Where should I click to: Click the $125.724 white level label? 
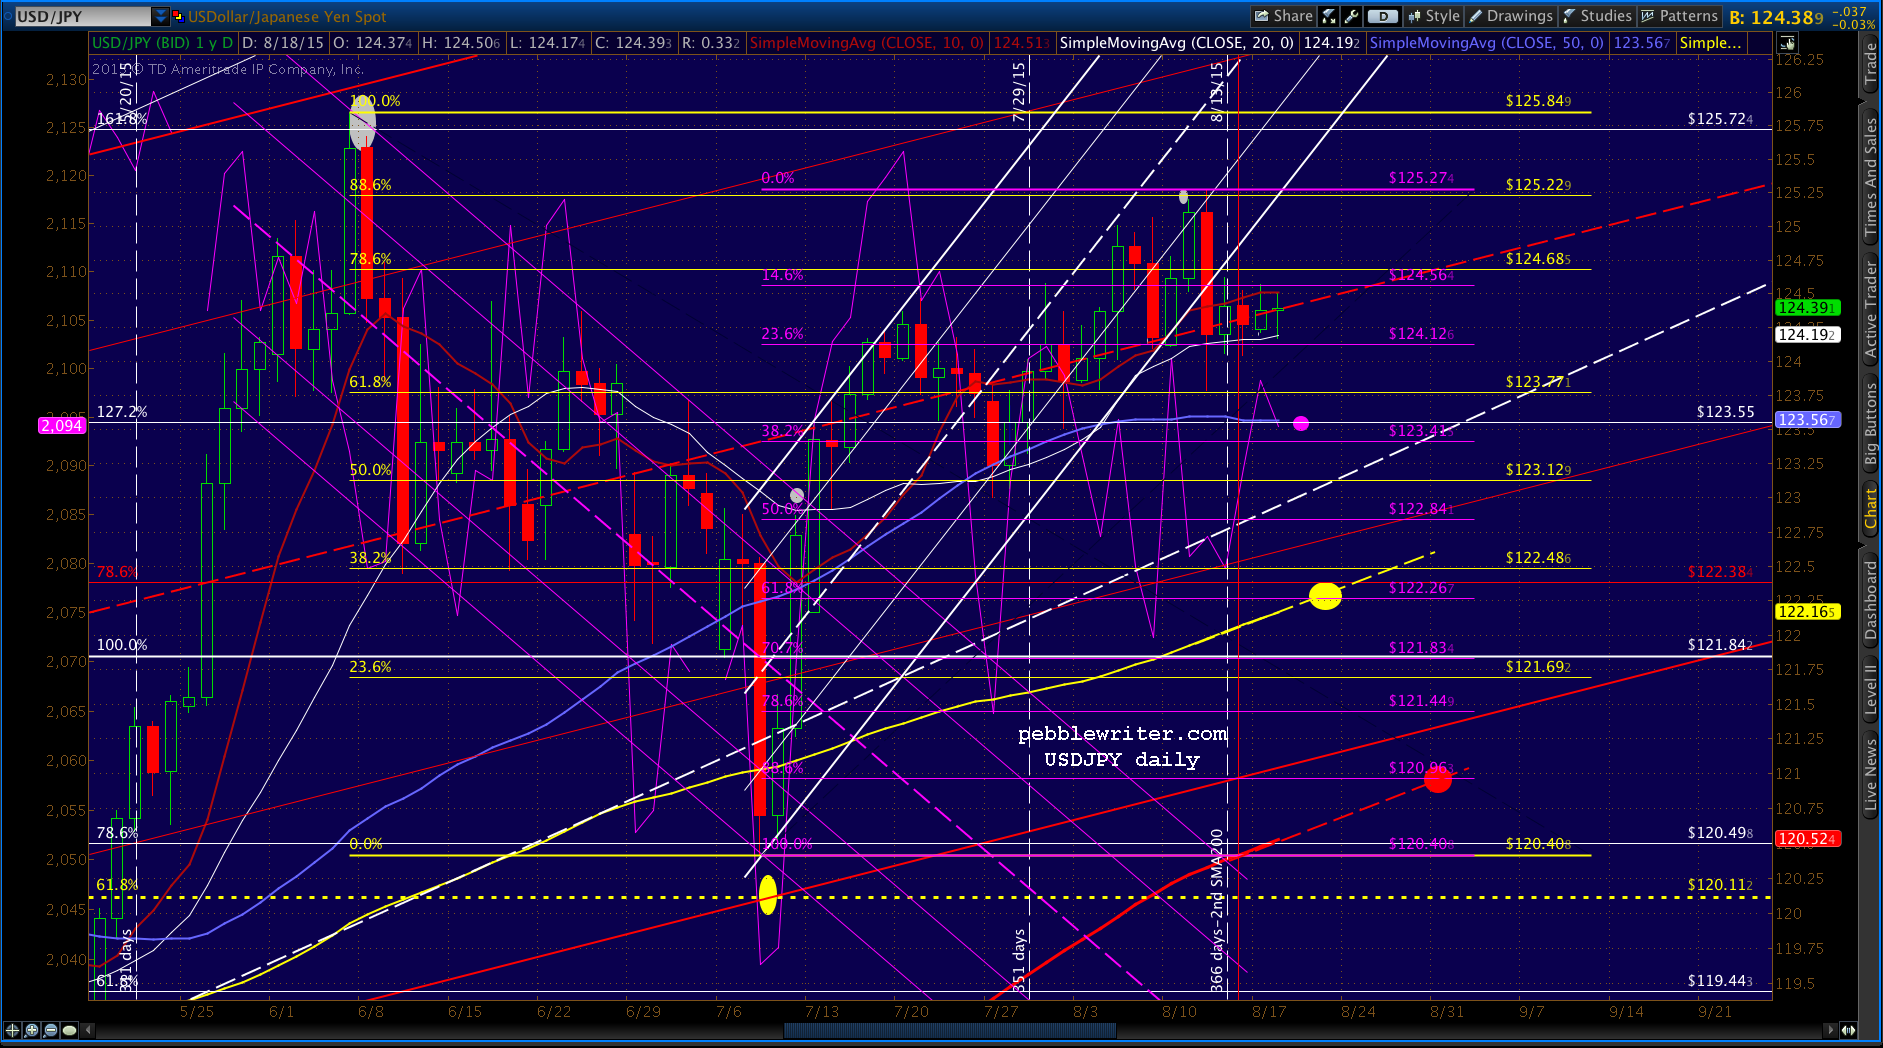click(x=1720, y=119)
